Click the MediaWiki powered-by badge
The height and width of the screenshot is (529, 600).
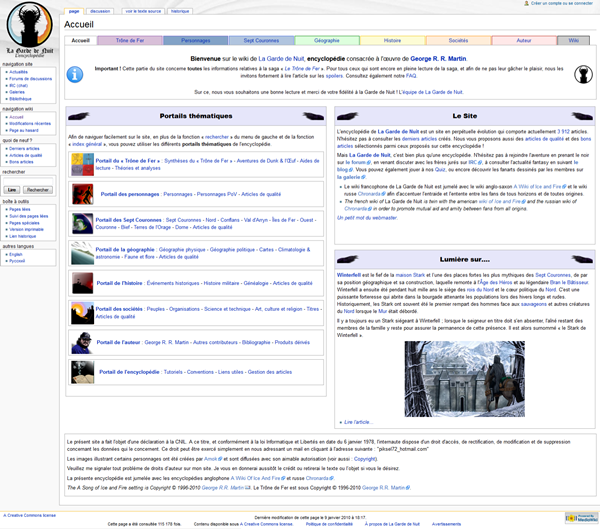582,518
